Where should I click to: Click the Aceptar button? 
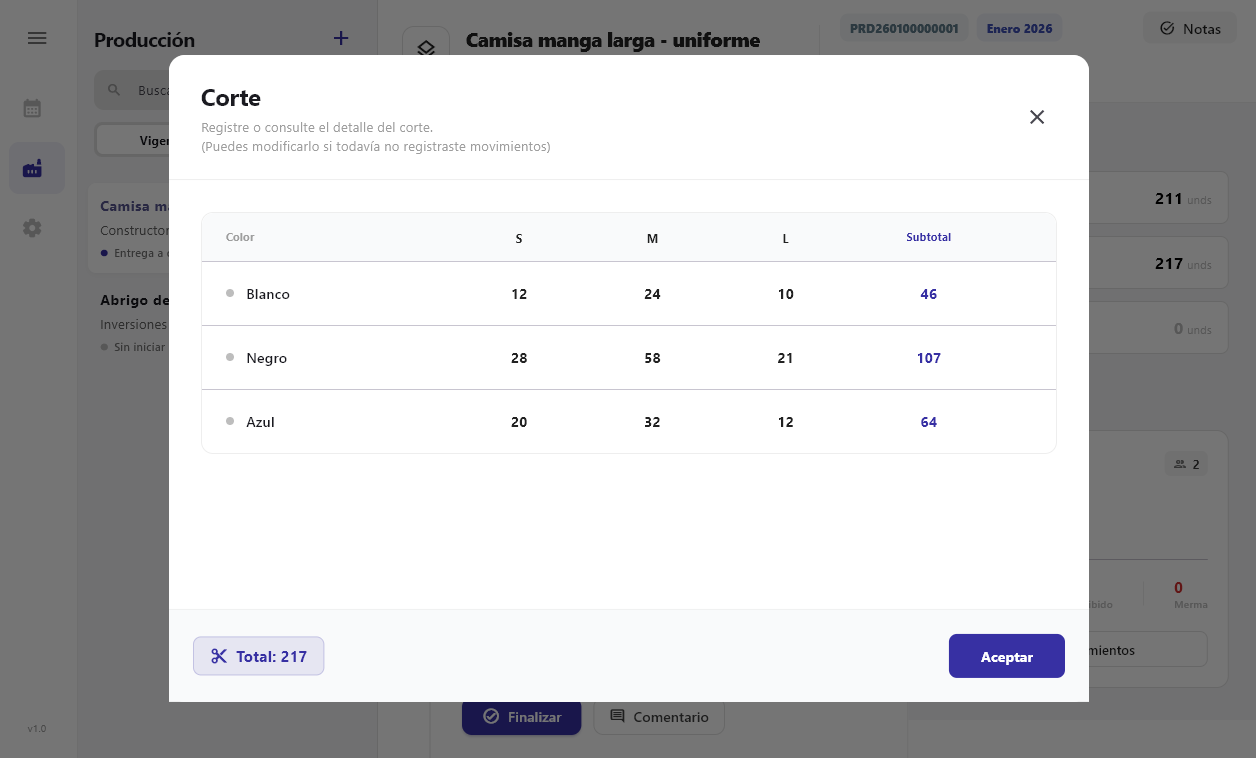[x=1006, y=656]
